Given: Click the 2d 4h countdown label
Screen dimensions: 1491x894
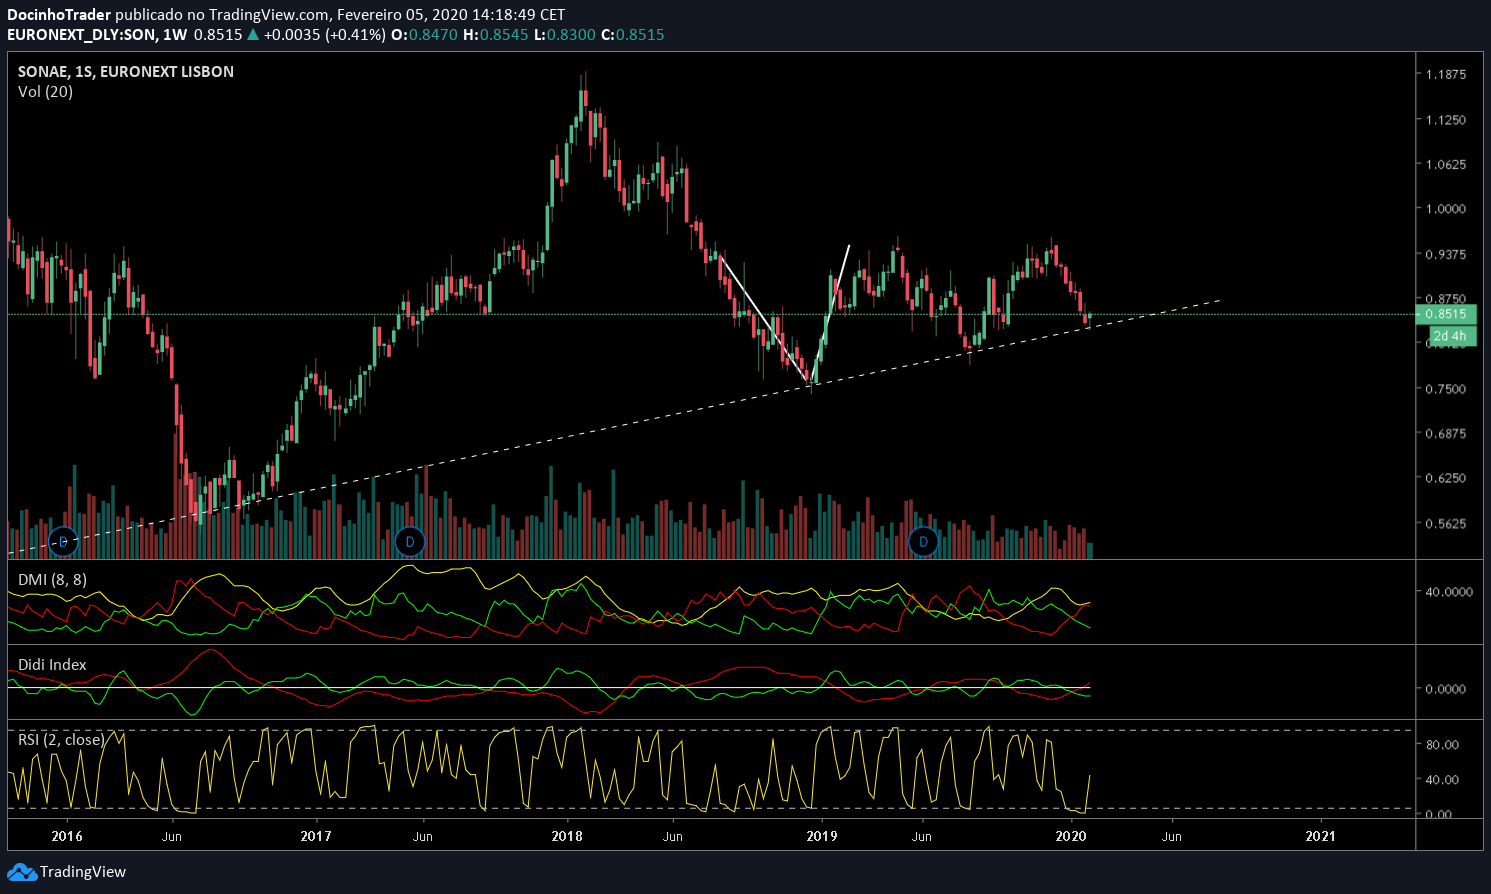Looking at the screenshot, I should (1450, 336).
